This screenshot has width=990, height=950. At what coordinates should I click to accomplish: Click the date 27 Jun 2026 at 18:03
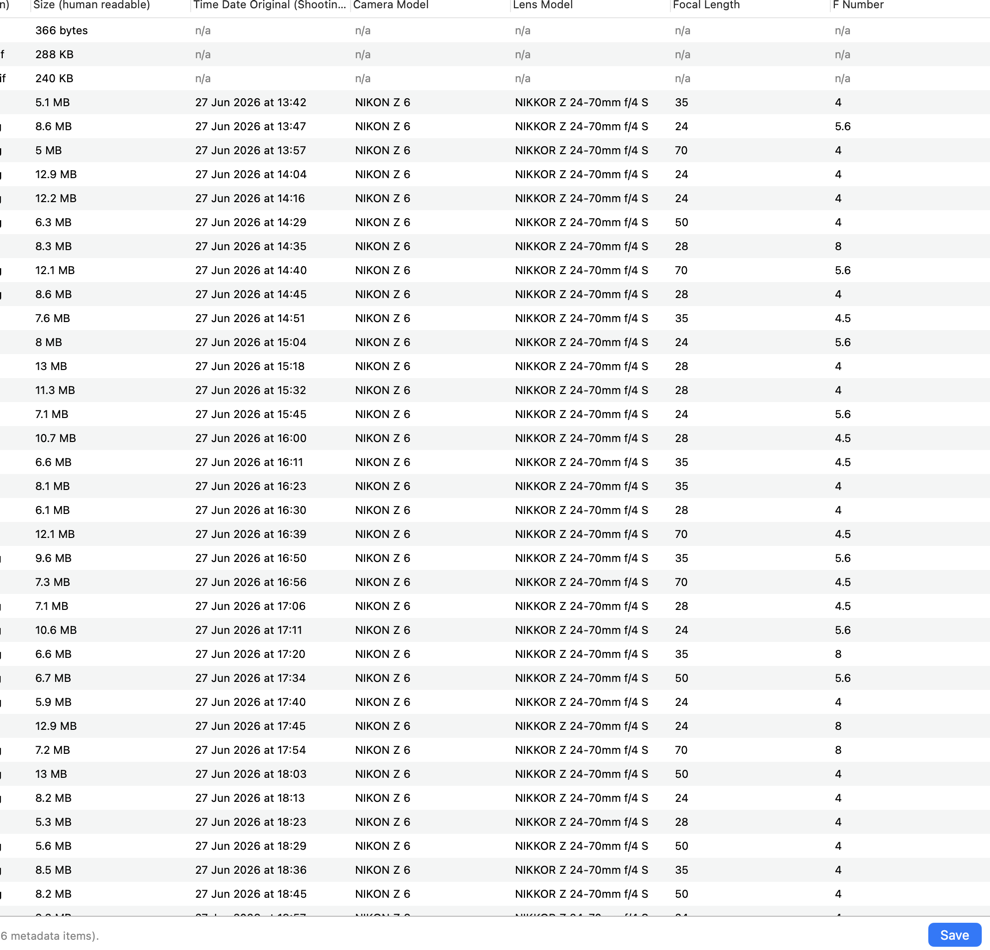[x=251, y=774]
